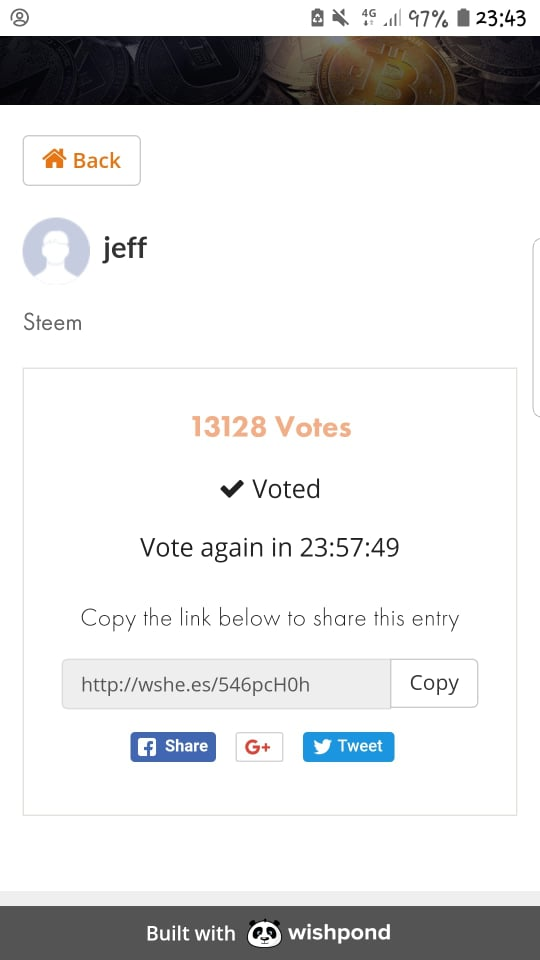Copy the entry link
This screenshot has height=960, width=540.
tap(434, 683)
